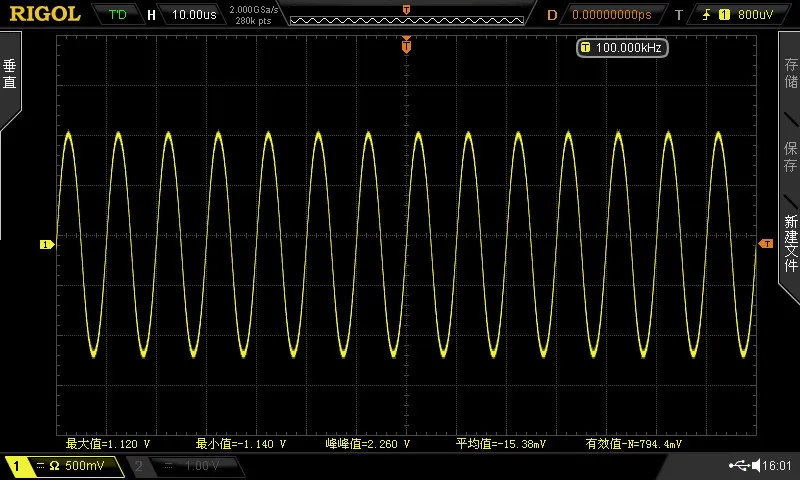Select the D delay value 0.00000000ps
The width and height of the screenshot is (800, 480).
(x=612, y=15)
